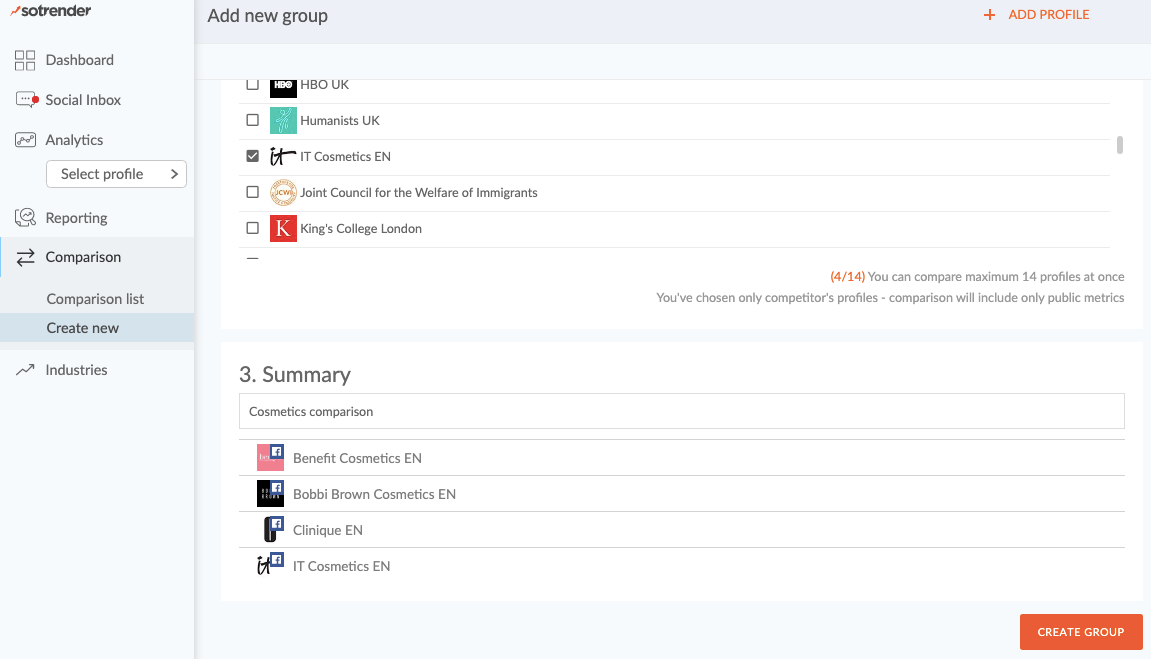This screenshot has width=1151, height=659.
Task: Click the Industries trend icon
Action: tap(25, 370)
